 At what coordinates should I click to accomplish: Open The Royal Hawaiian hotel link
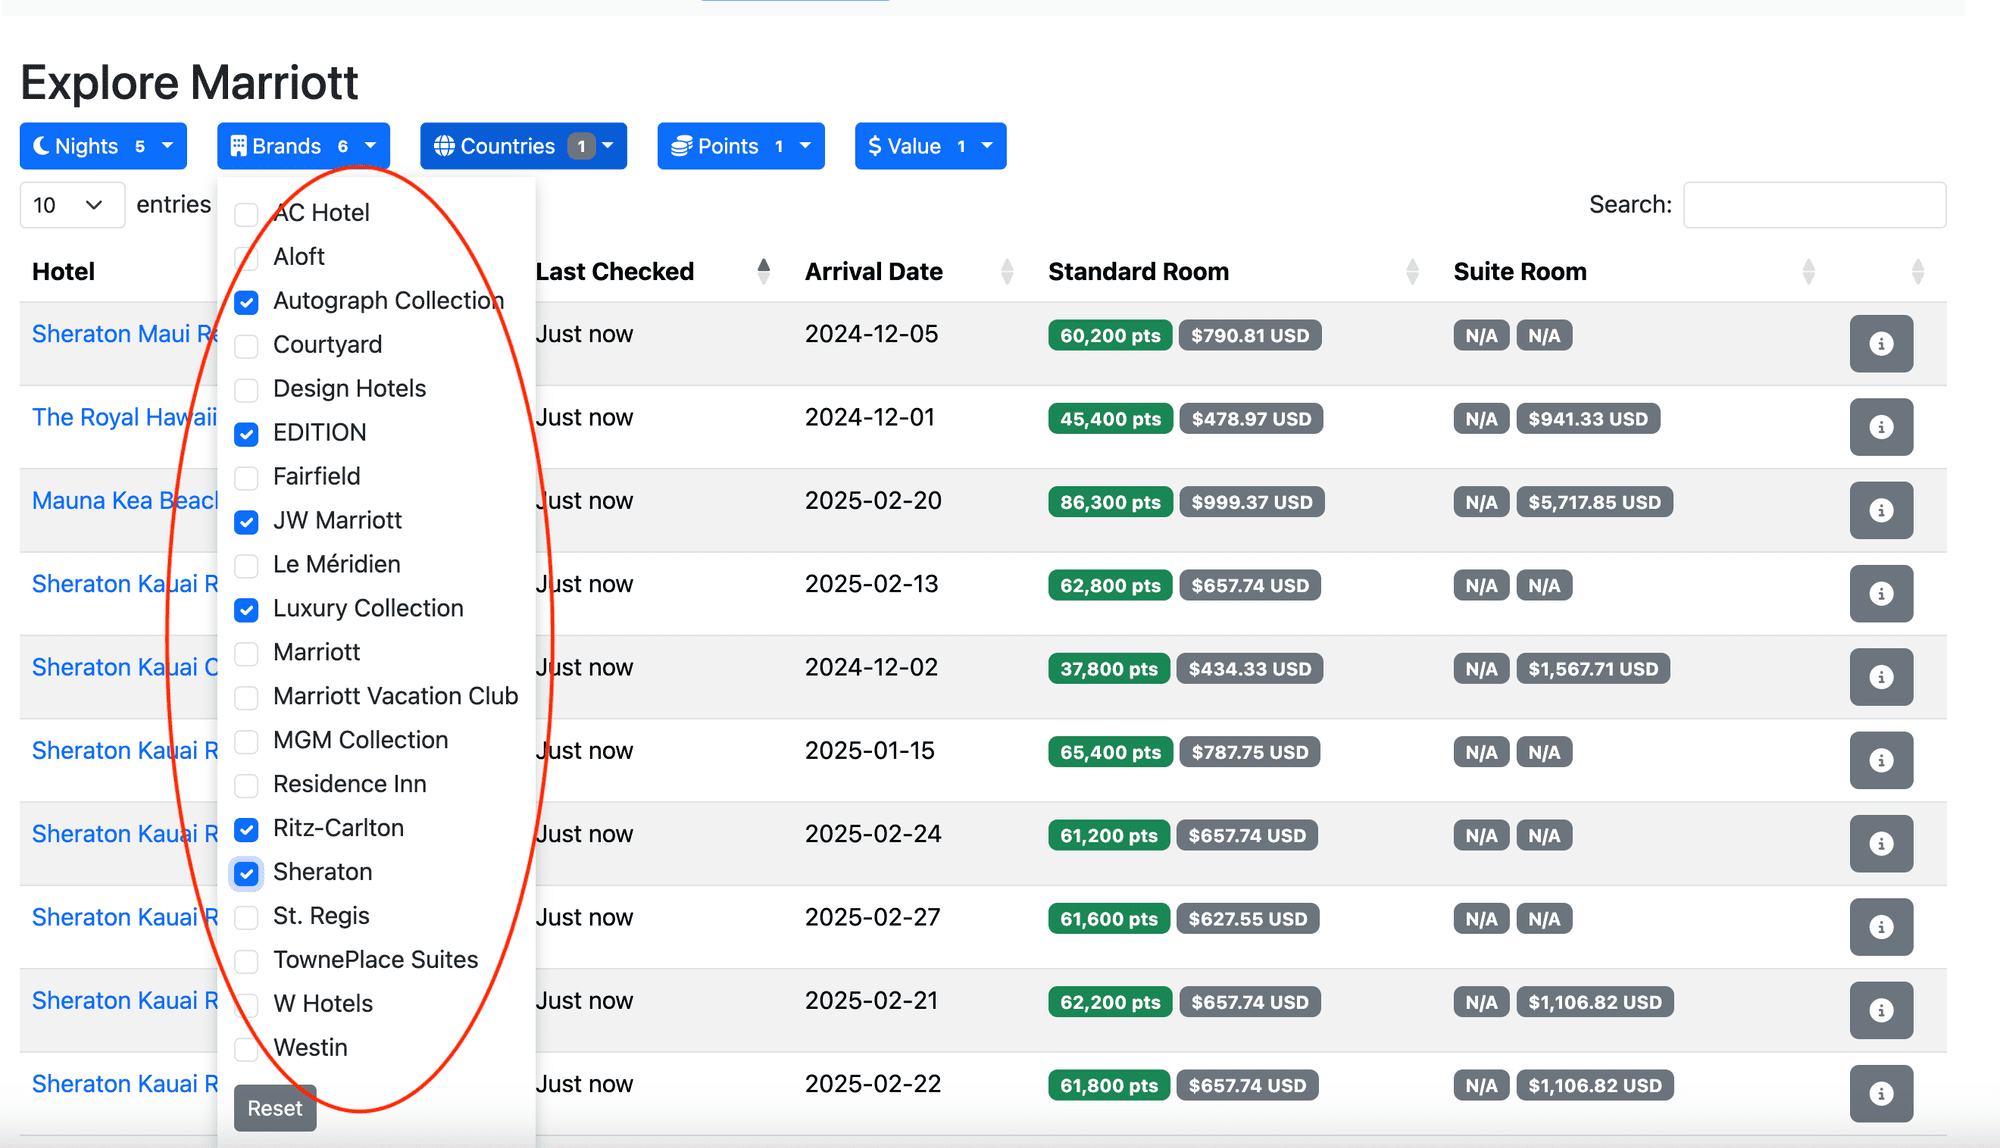tap(124, 417)
